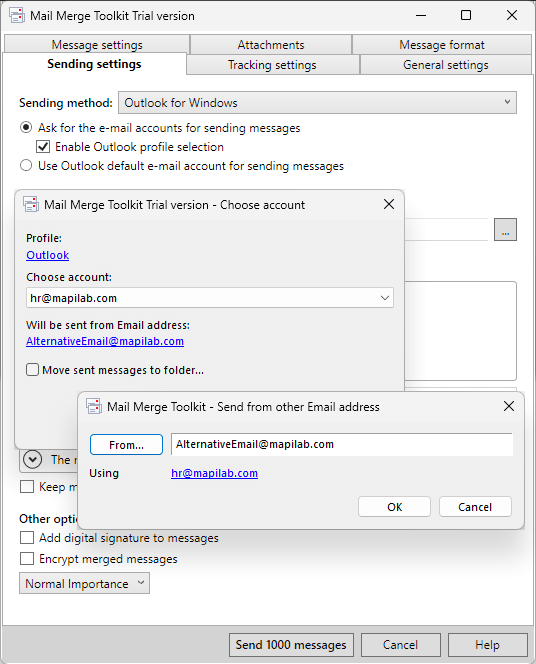This screenshot has height=664, width=536.
Task: Maximize the Mail Merge Toolkit window
Action: coord(466,15)
